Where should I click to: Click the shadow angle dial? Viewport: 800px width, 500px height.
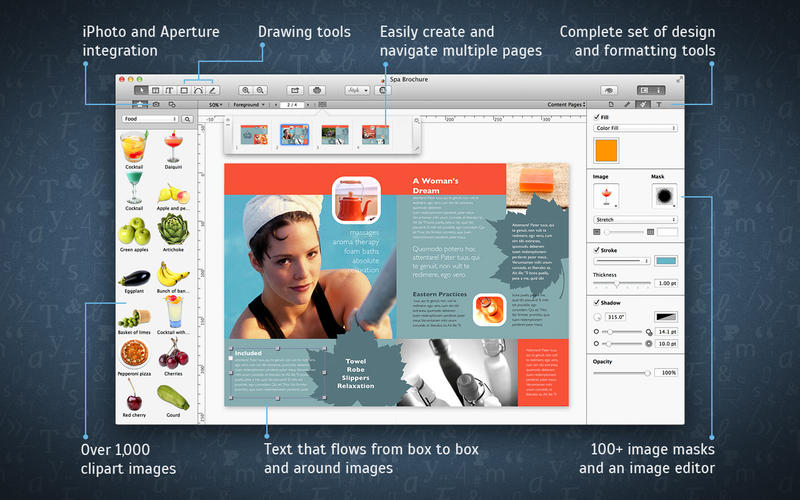click(x=597, y=317)
